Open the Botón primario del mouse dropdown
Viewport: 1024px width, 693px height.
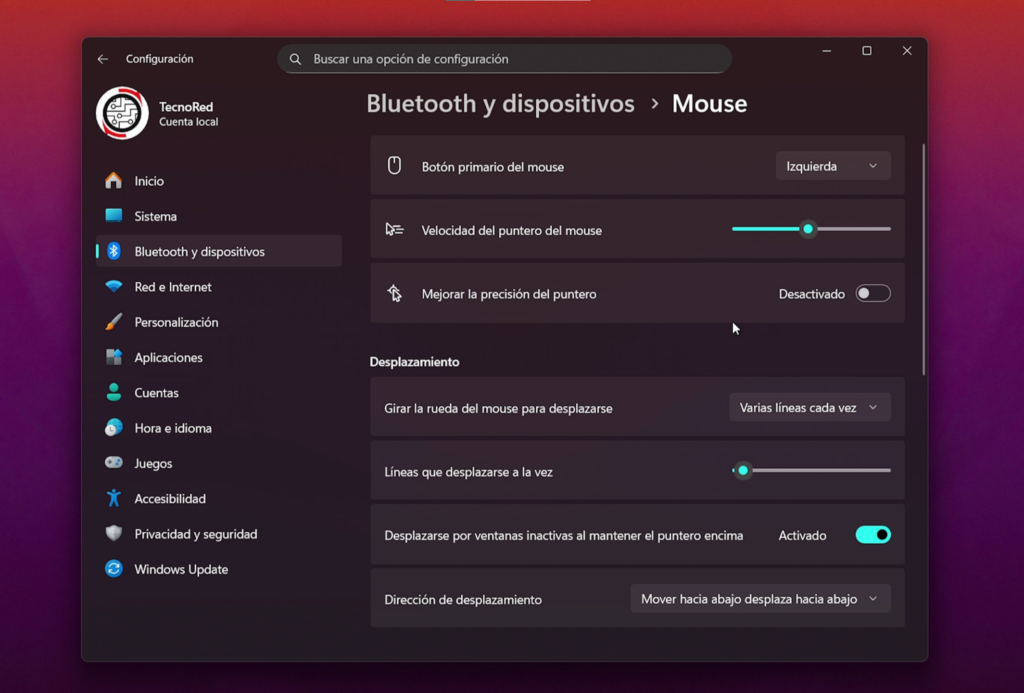833,165
